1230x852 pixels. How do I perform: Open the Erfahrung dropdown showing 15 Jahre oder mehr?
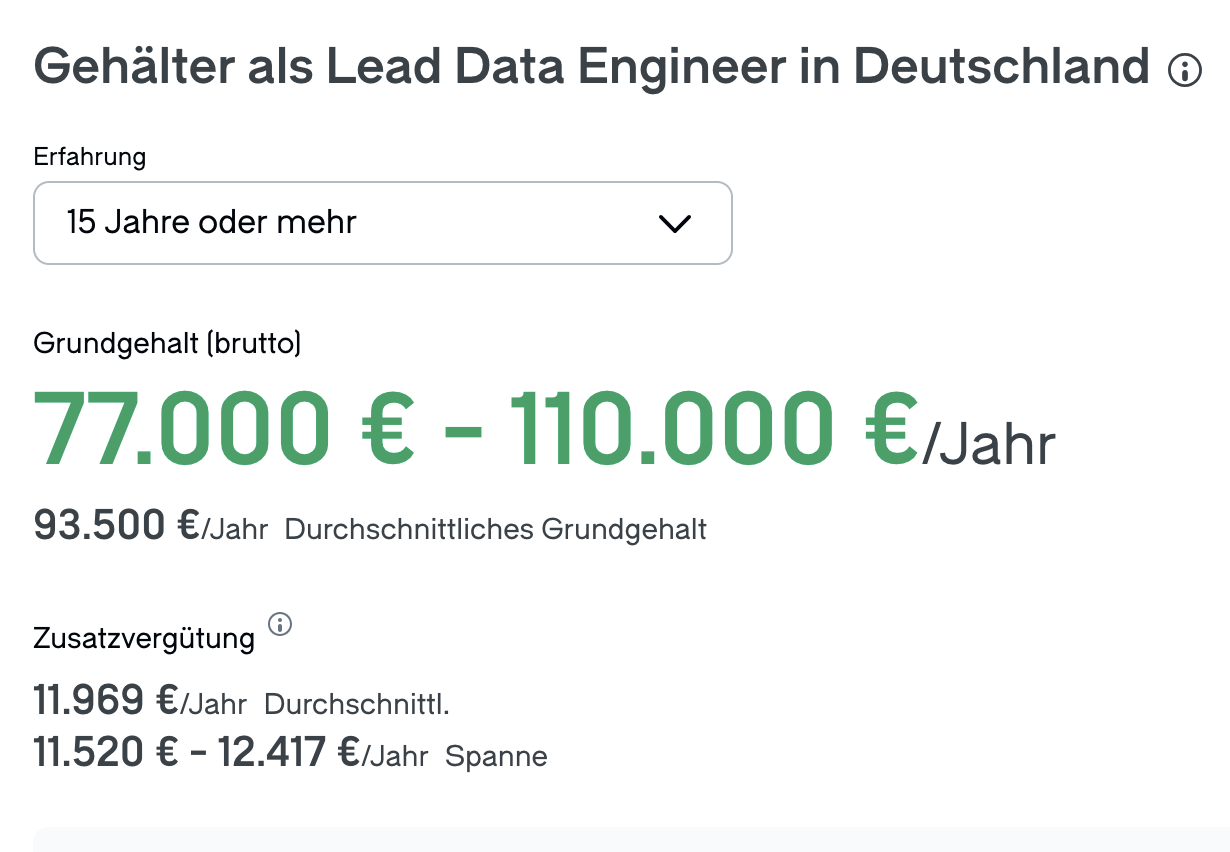click(x=383, y=223)
